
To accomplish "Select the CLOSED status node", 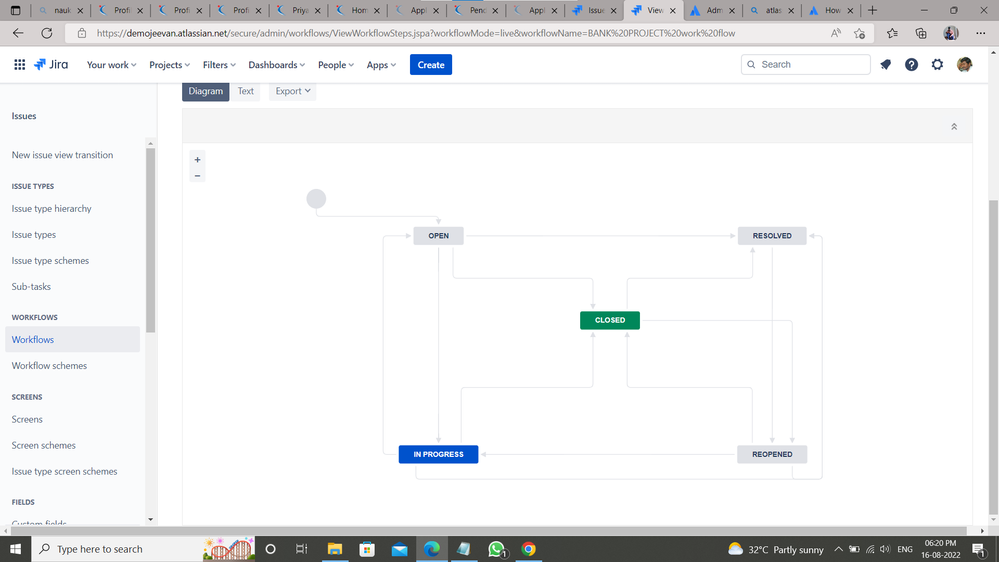I will [x=610, y=320].
